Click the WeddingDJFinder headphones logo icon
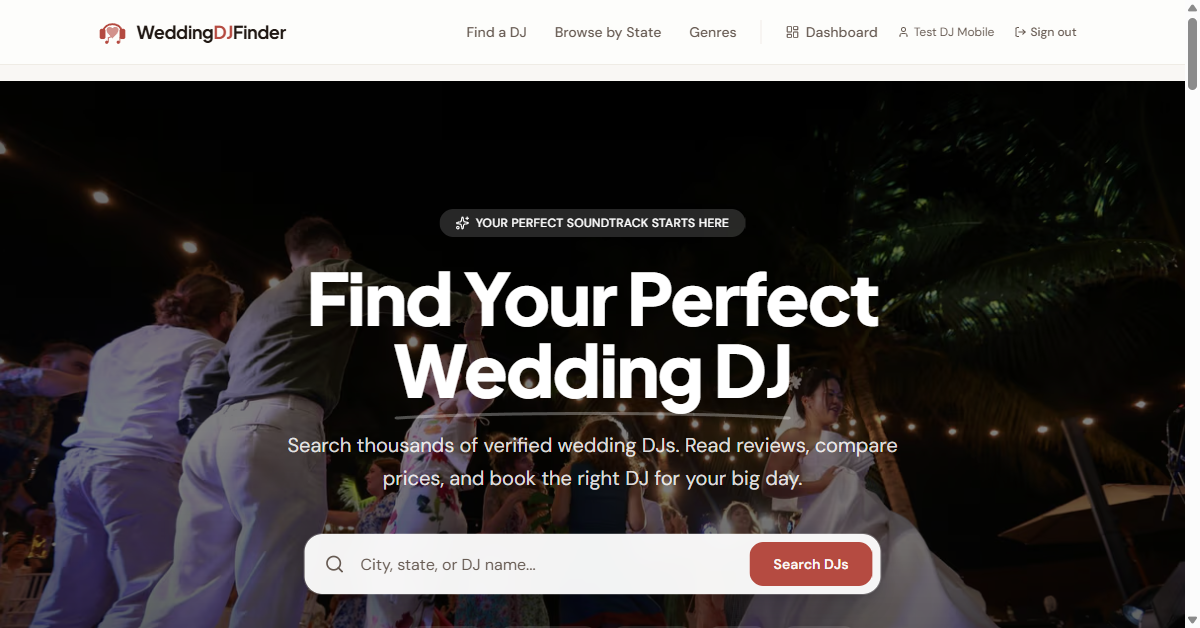Viewport: 1200px width, 628px height. (112, 33)
